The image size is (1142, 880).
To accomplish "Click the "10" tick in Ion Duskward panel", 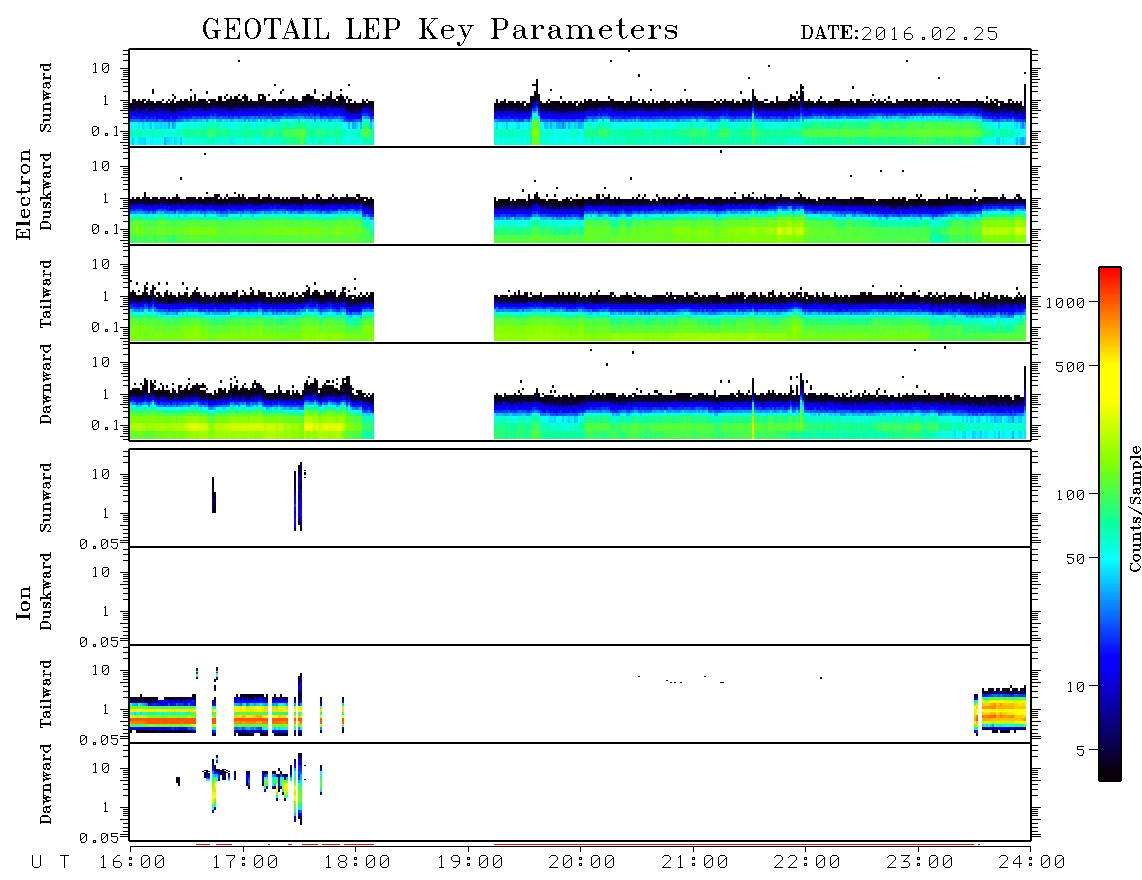I will tap(101, 573).
